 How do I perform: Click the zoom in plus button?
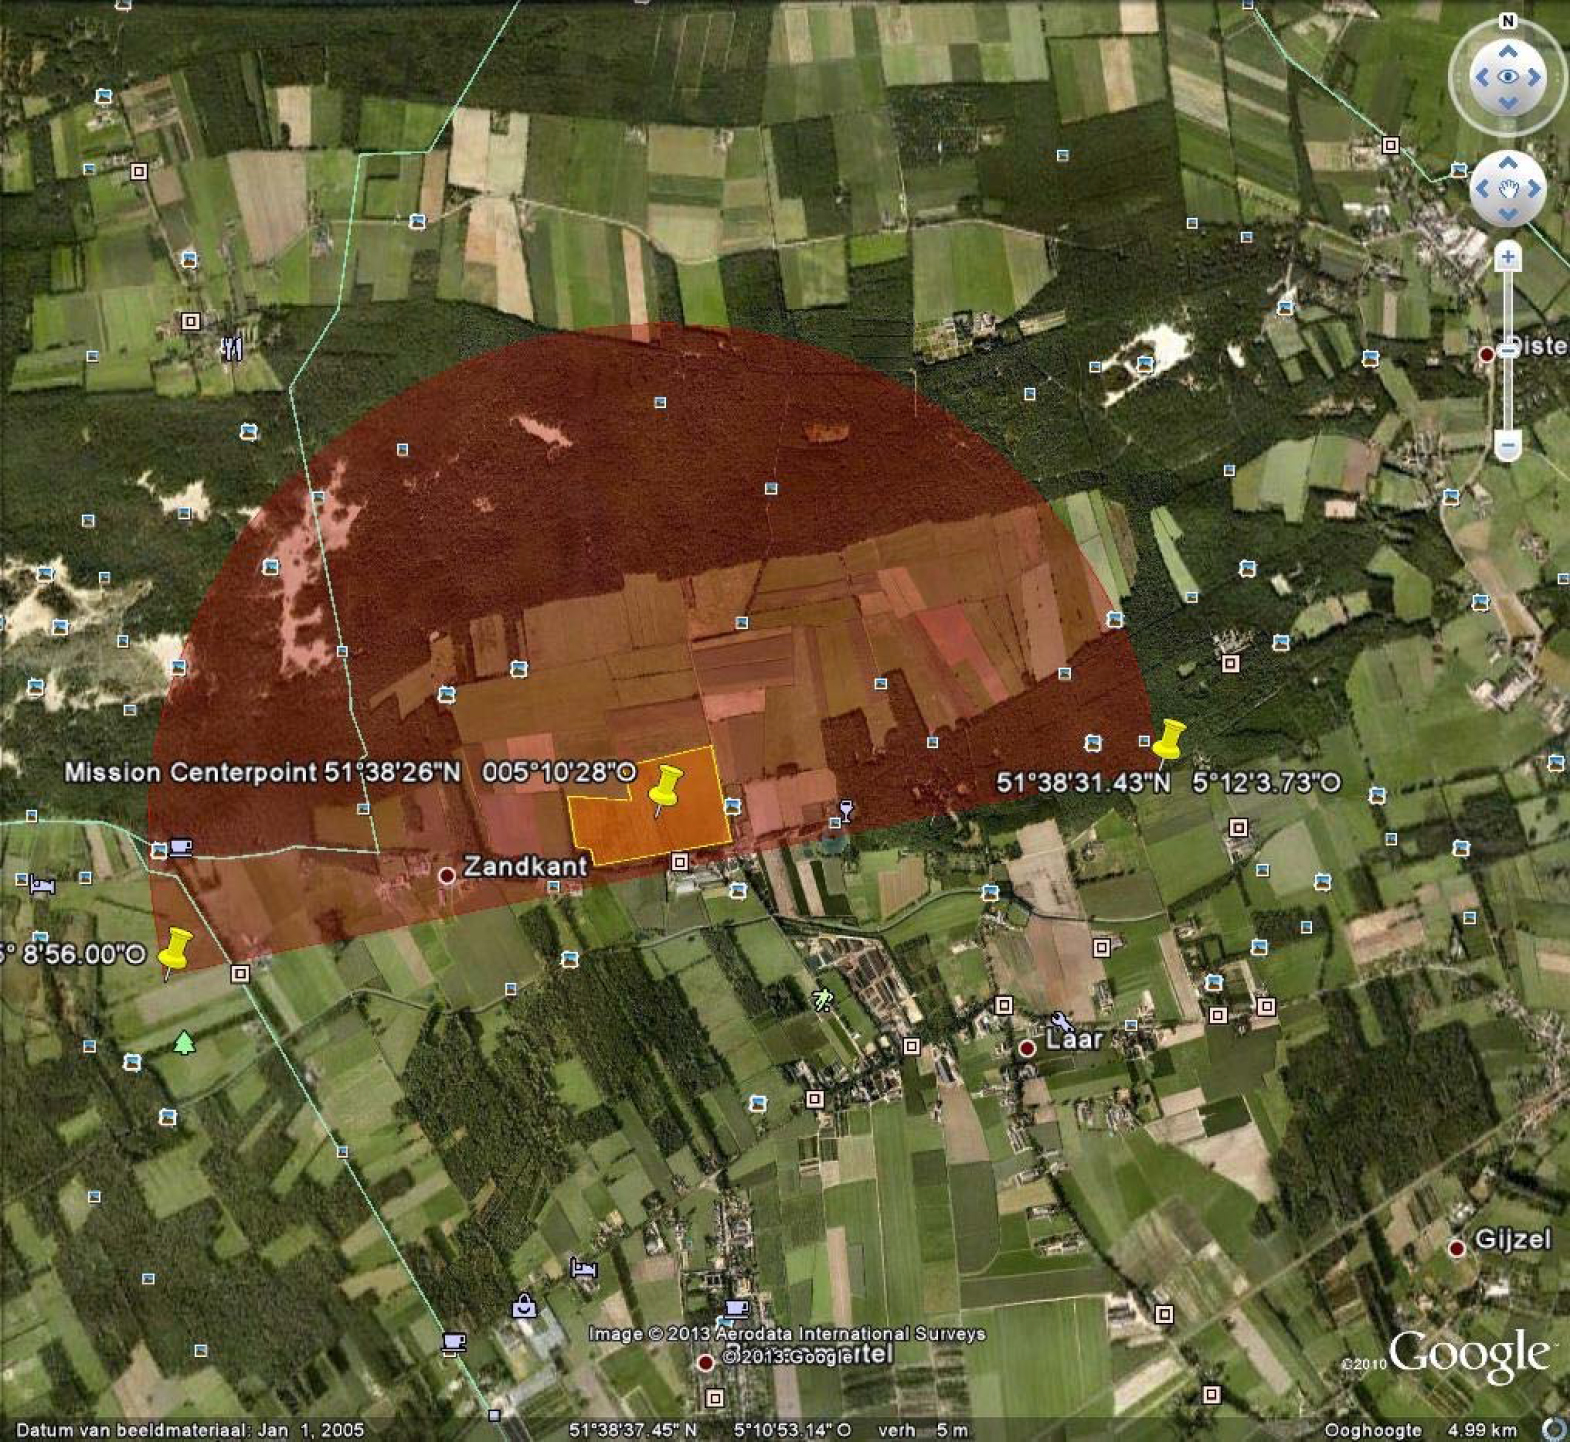(x=1507, y=258)
